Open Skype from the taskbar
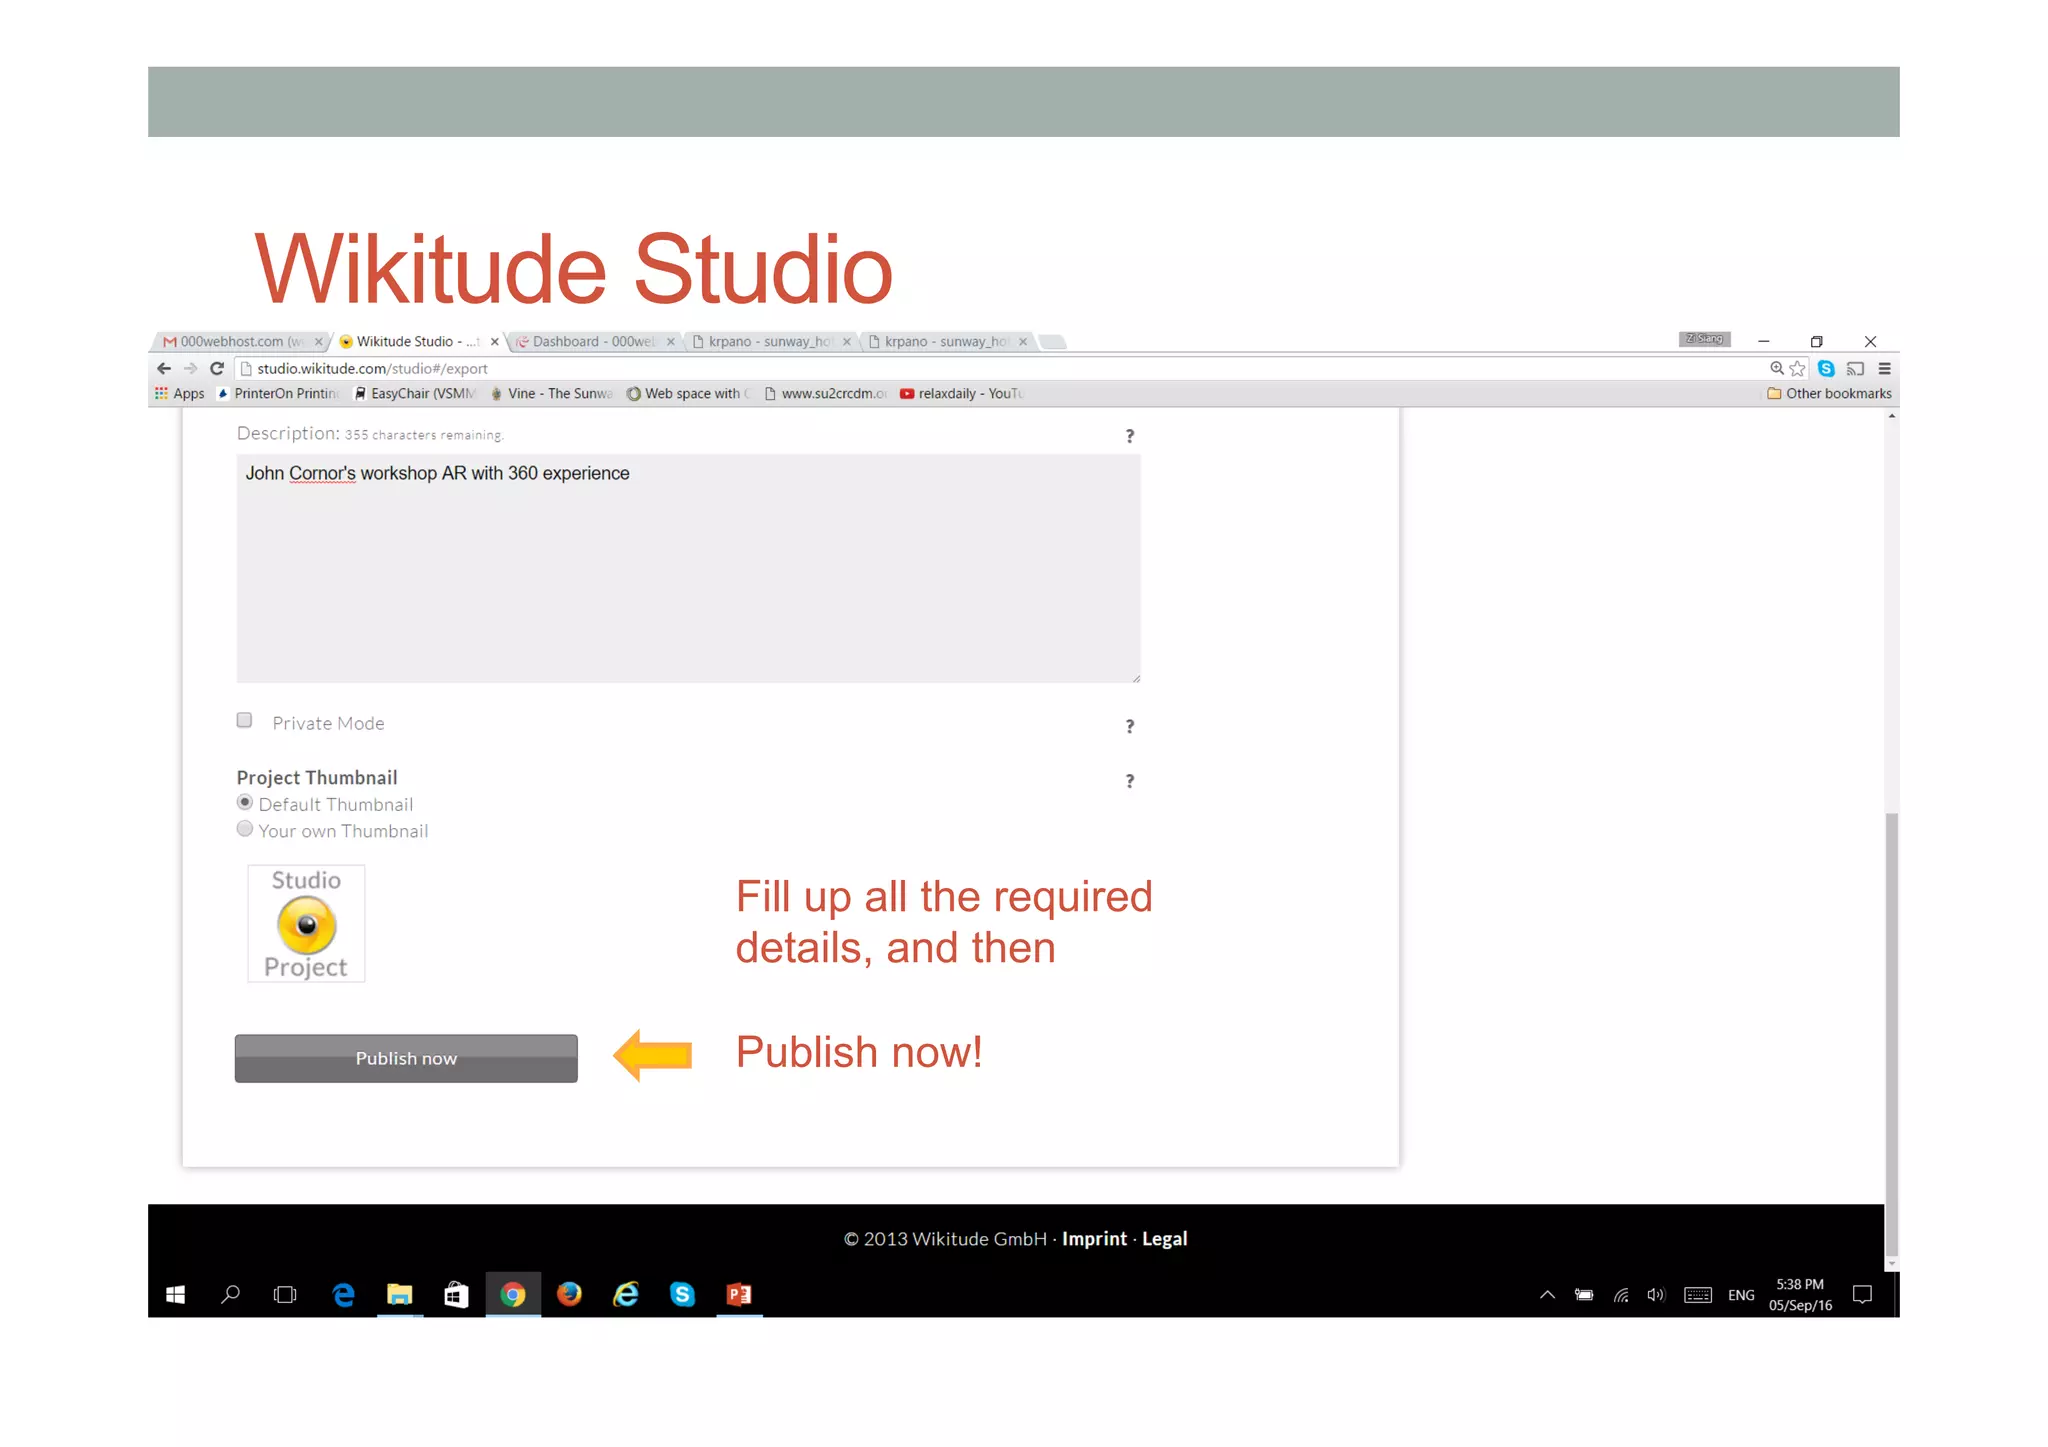This screenshot has width=2048, height=1447. click(x=682, y=1294)
